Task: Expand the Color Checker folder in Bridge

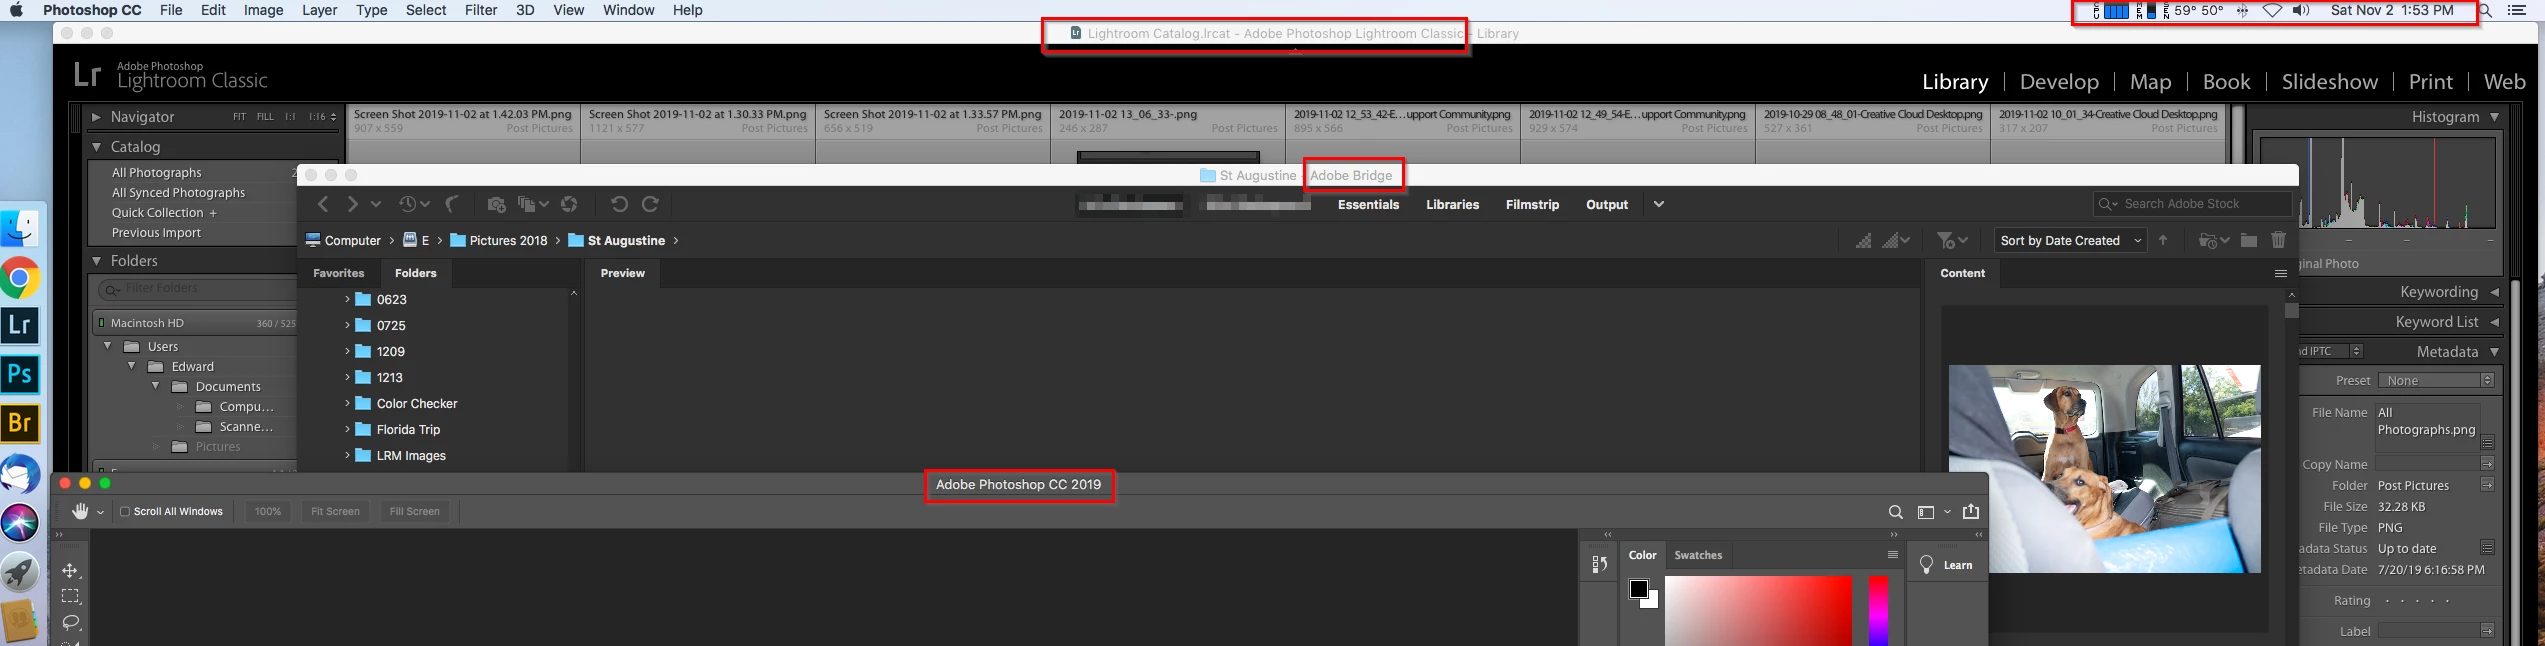Action: 347,403
